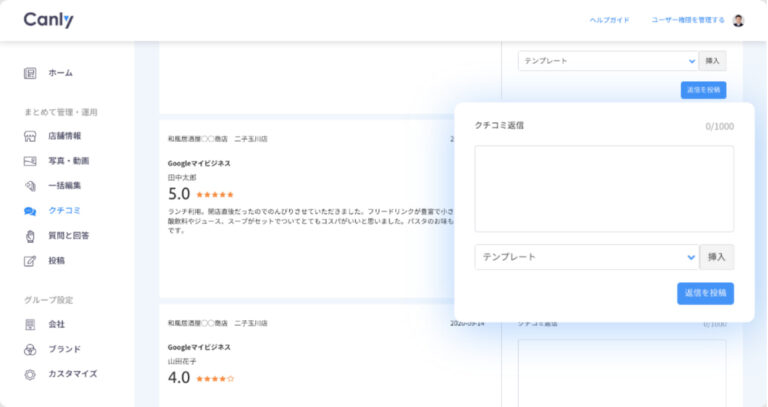Click the Q&A icon in sidebar
The width and height of the screenshot is (768, 407).
(30, 236)
